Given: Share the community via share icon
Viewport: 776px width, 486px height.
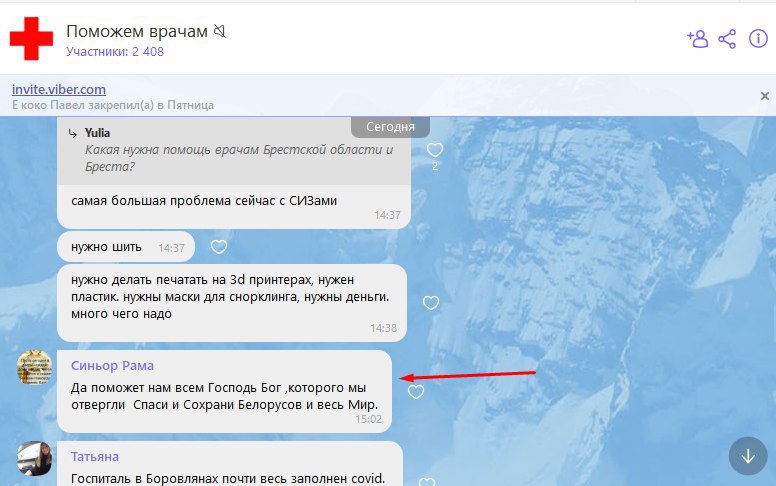Looking at the screenshot, I should click(727, 39).
